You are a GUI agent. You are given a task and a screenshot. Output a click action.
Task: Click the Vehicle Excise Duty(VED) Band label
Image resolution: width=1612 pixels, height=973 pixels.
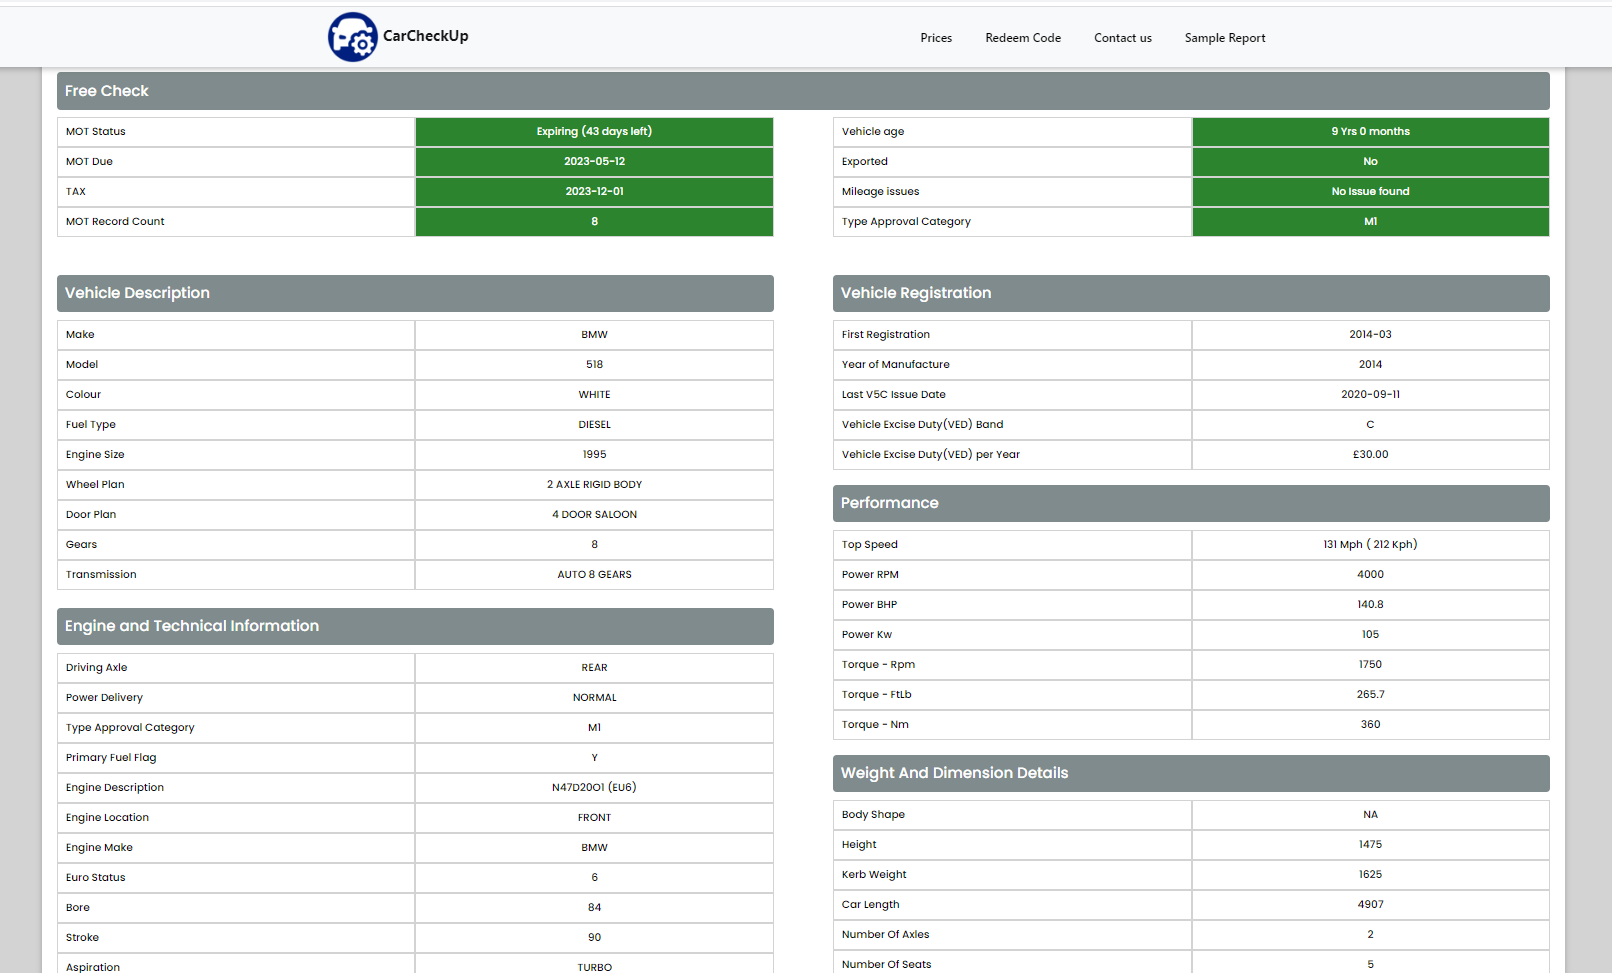(922, 425)
